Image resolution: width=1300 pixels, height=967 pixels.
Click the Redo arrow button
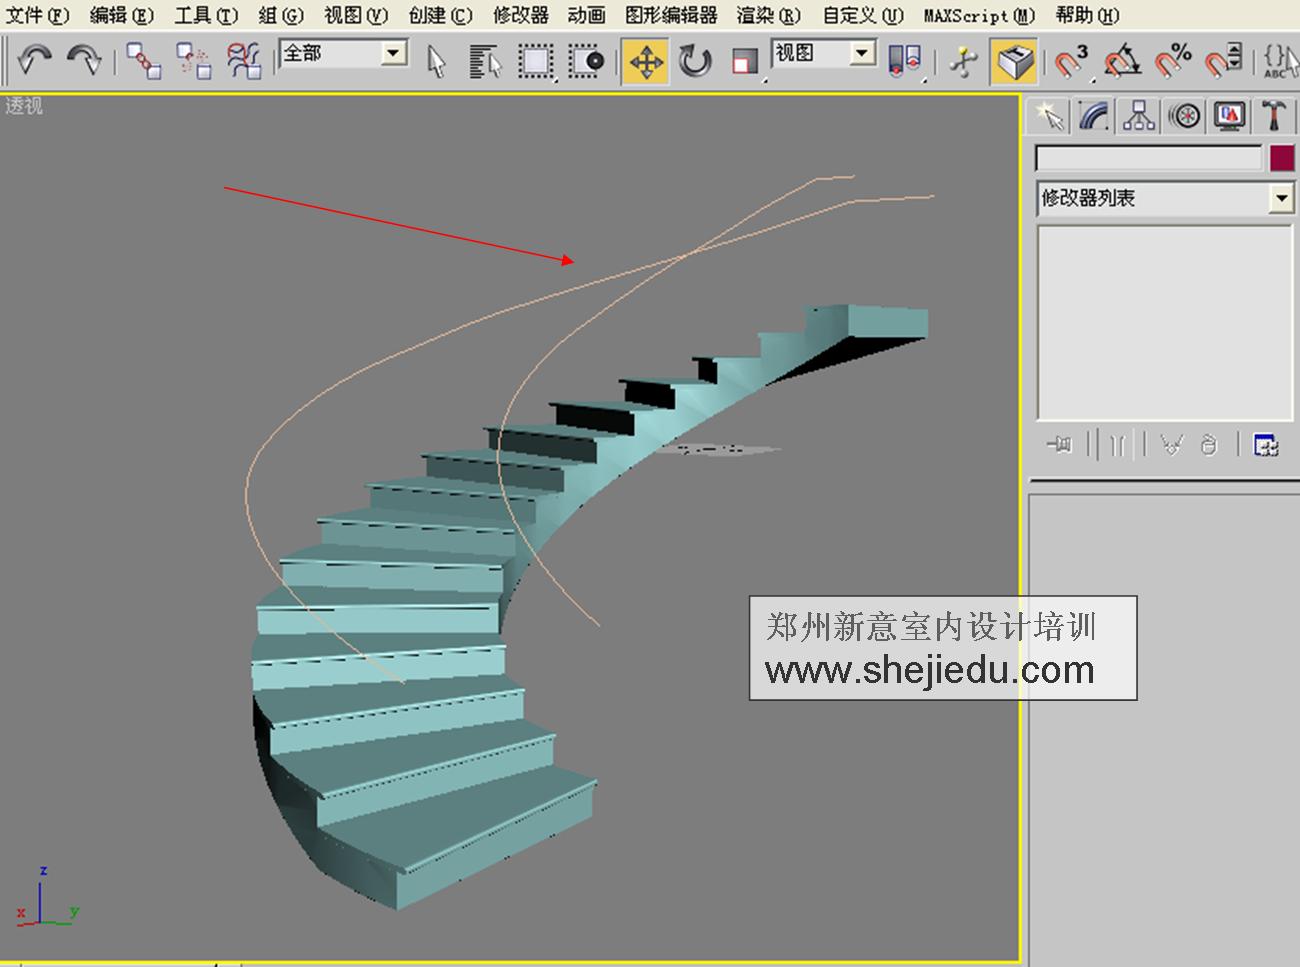(x=82, y=61)
